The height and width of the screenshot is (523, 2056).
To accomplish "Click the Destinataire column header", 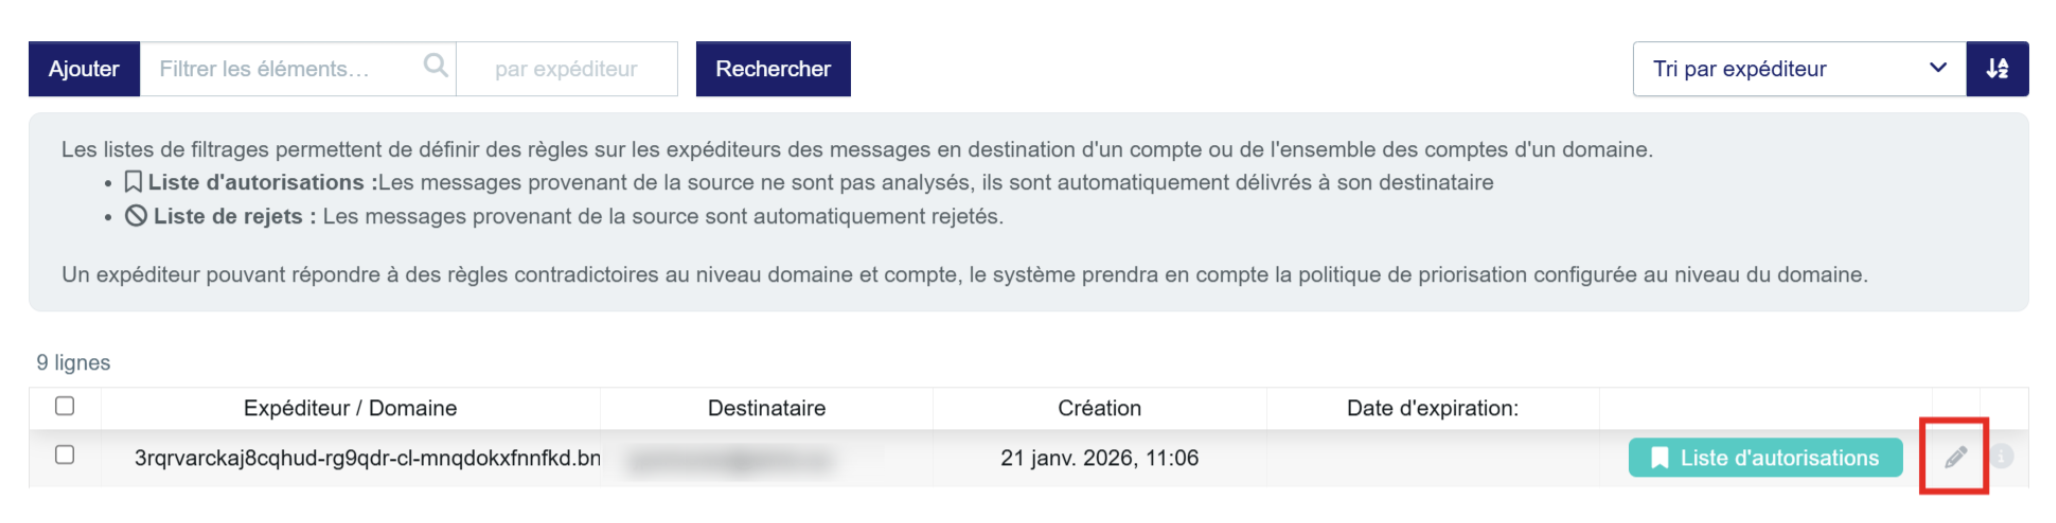I will click(x=766, y=408).
